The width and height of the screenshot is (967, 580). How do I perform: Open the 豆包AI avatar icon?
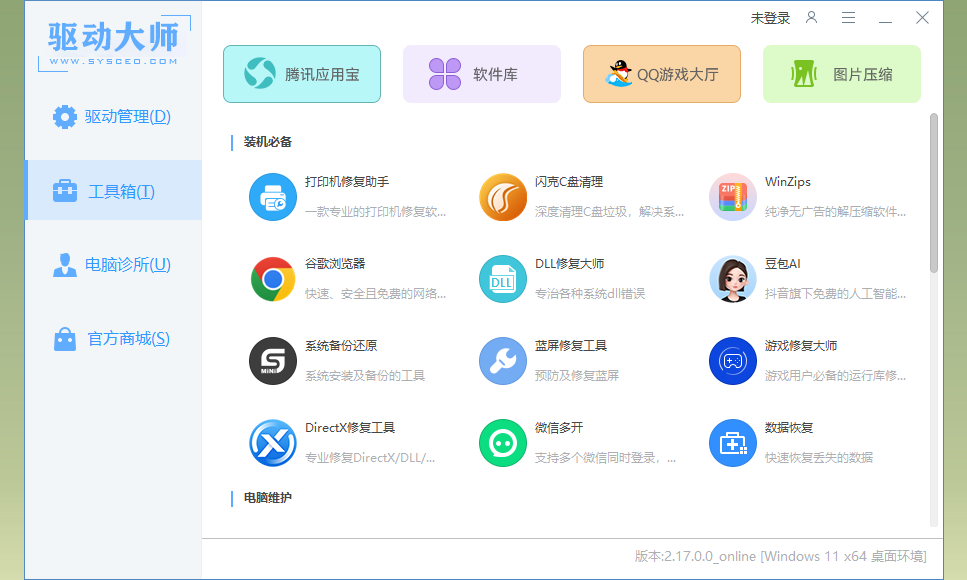pyautogui.click(x=732, y=279)
